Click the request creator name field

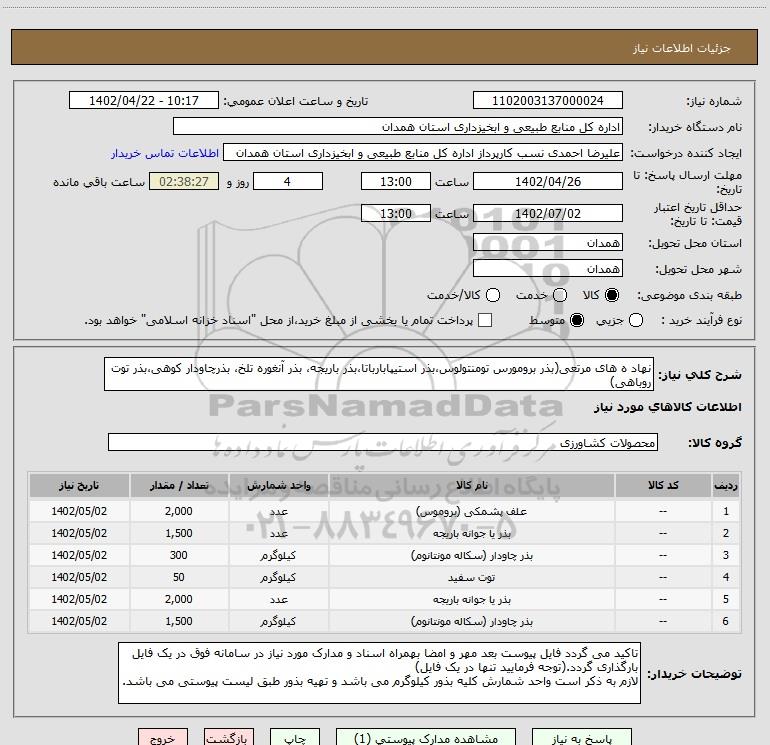coord(423,153)
